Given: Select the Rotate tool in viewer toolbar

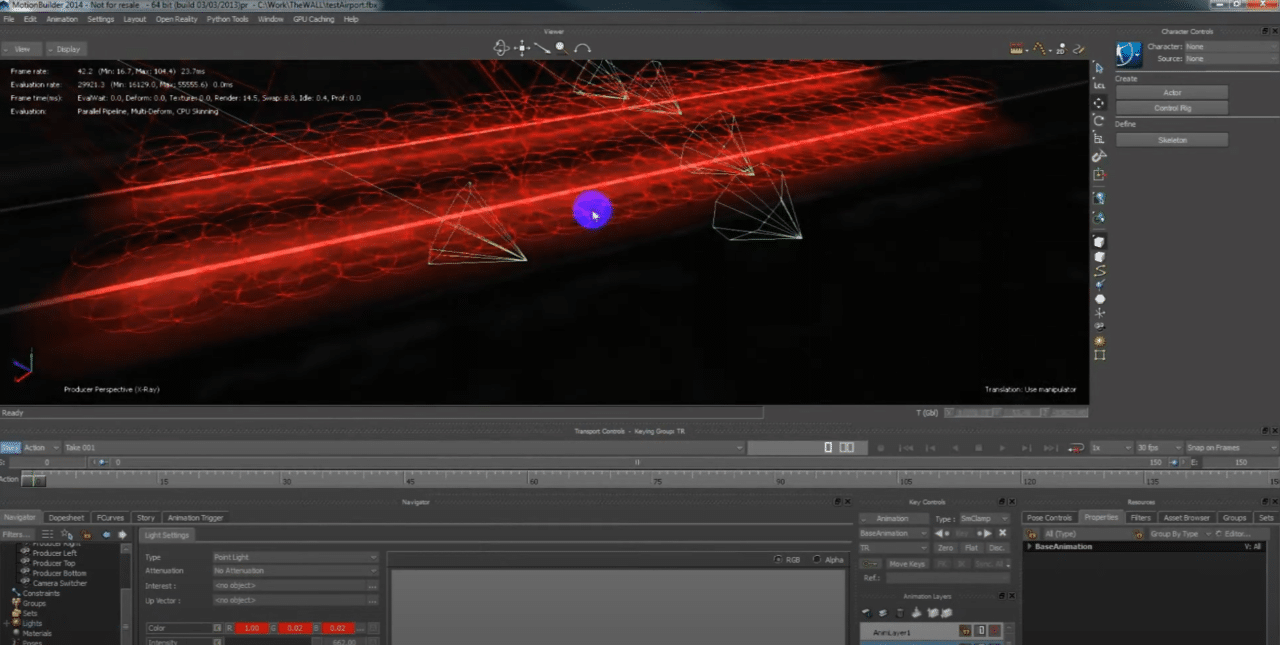Looking at the screenshot, I should pyautogui.click(x=1099, y=120).
